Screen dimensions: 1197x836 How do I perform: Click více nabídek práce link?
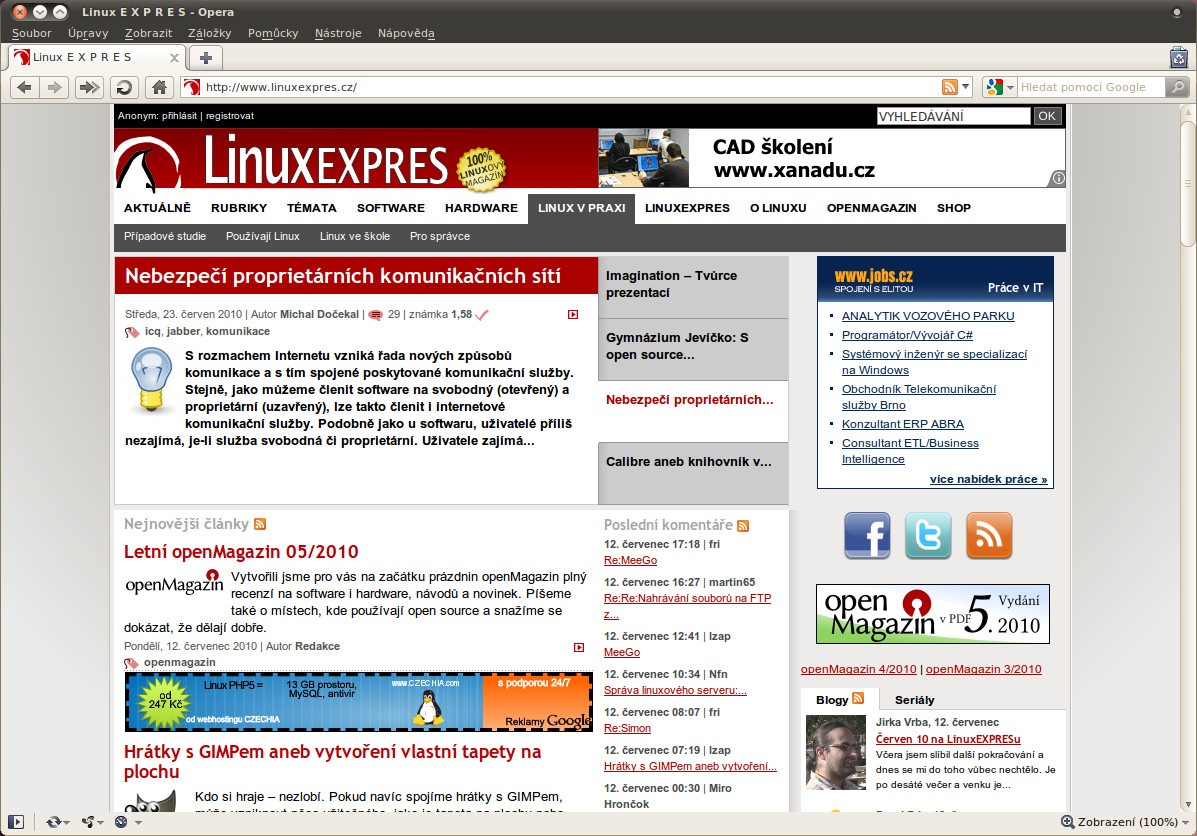click(x=988, y=479)
